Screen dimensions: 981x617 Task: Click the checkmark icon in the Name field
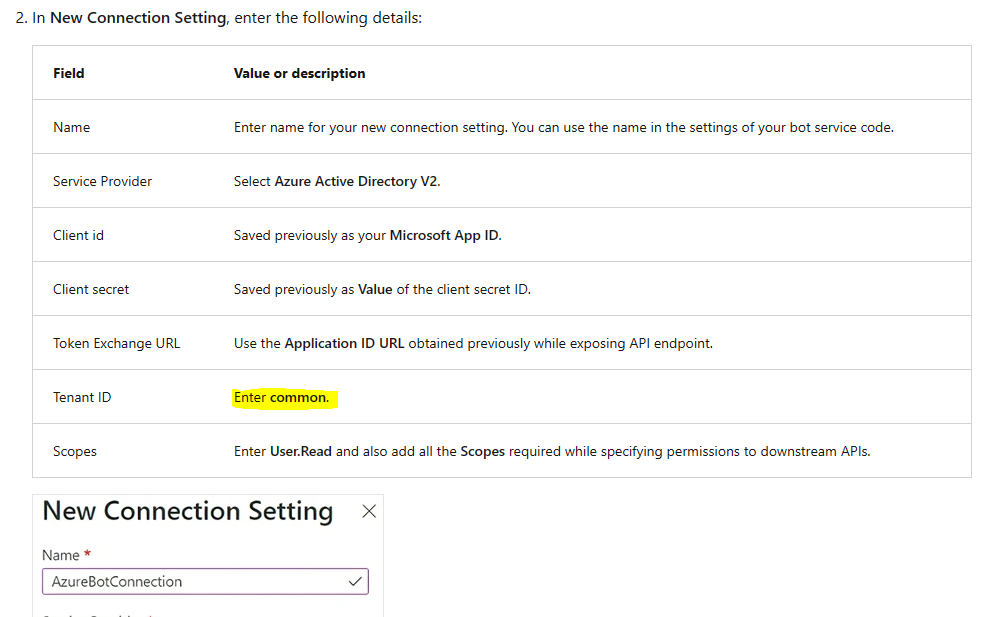355,581
